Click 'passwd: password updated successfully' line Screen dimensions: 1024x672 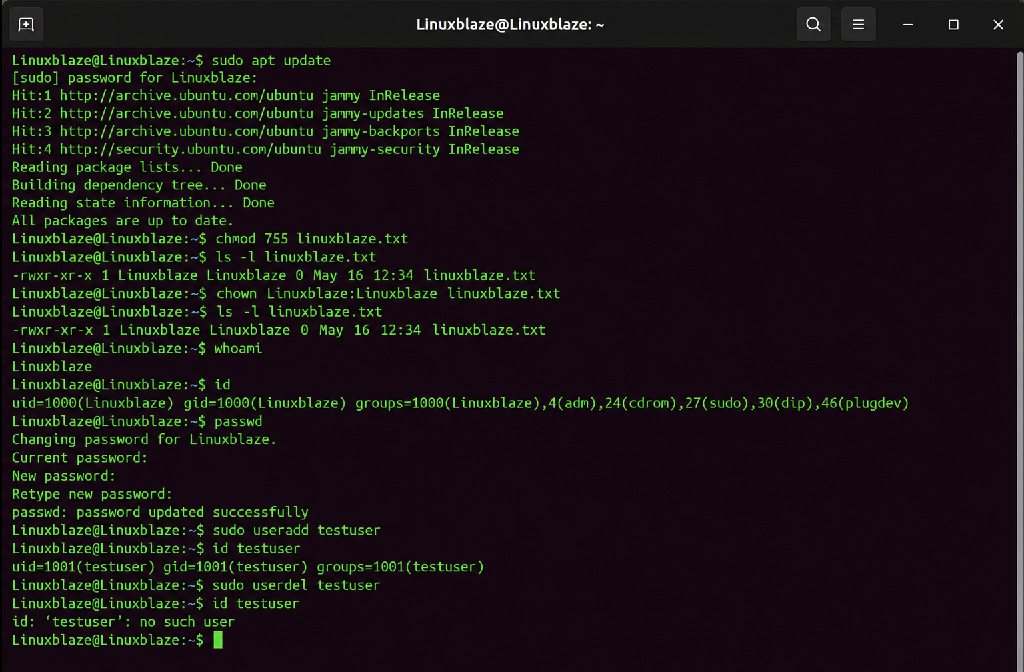click(x=160, y=513)
